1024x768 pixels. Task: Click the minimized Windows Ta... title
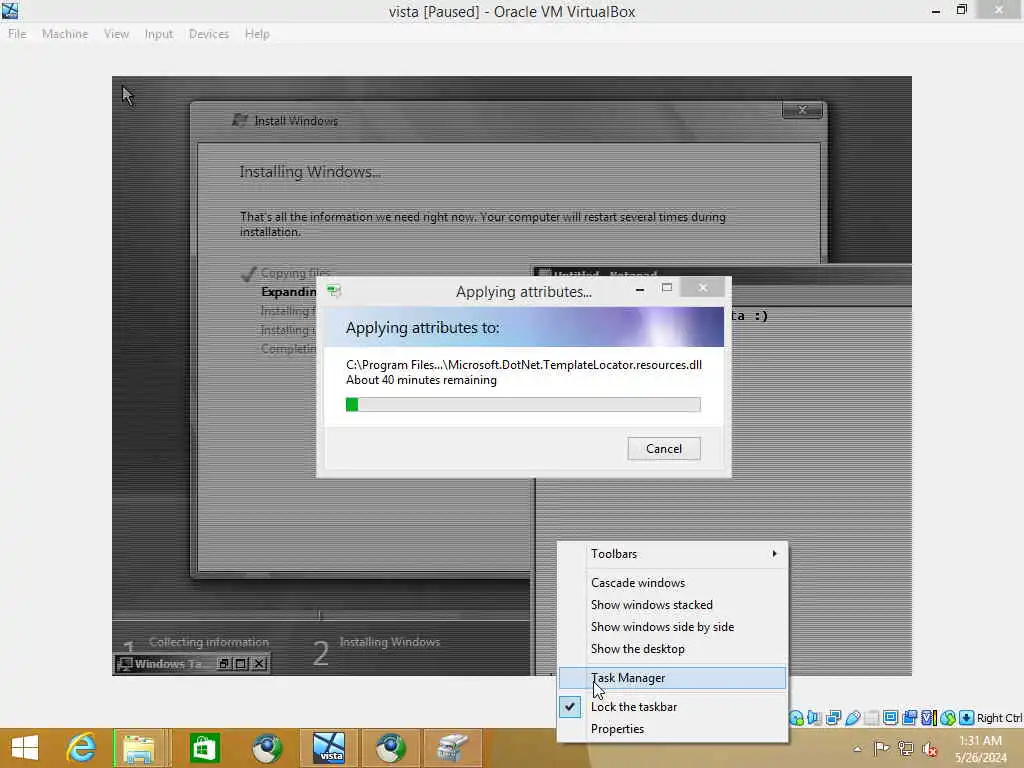point(168,664)
